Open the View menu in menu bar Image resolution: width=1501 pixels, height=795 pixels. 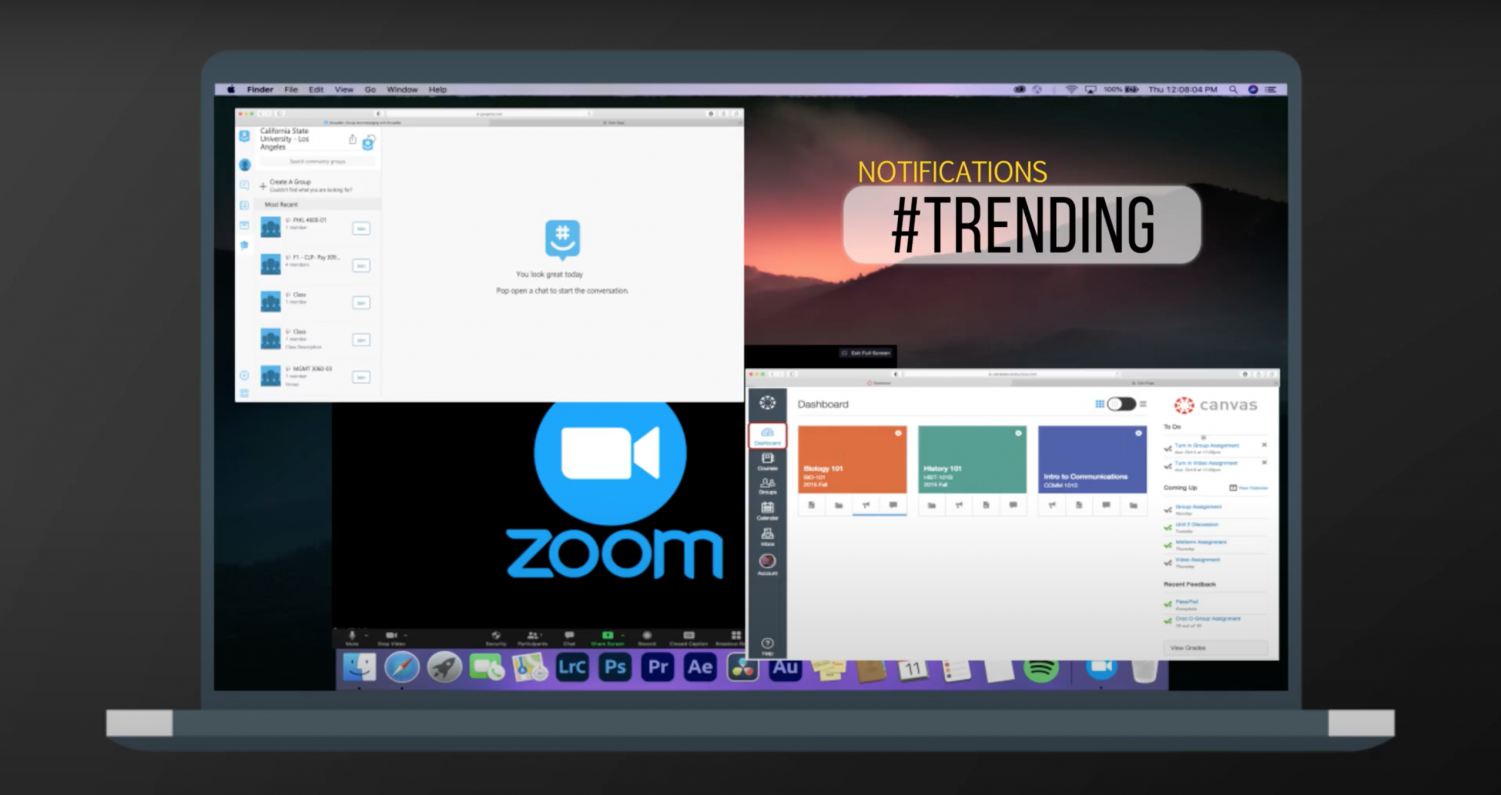click(x=344, y=90)
